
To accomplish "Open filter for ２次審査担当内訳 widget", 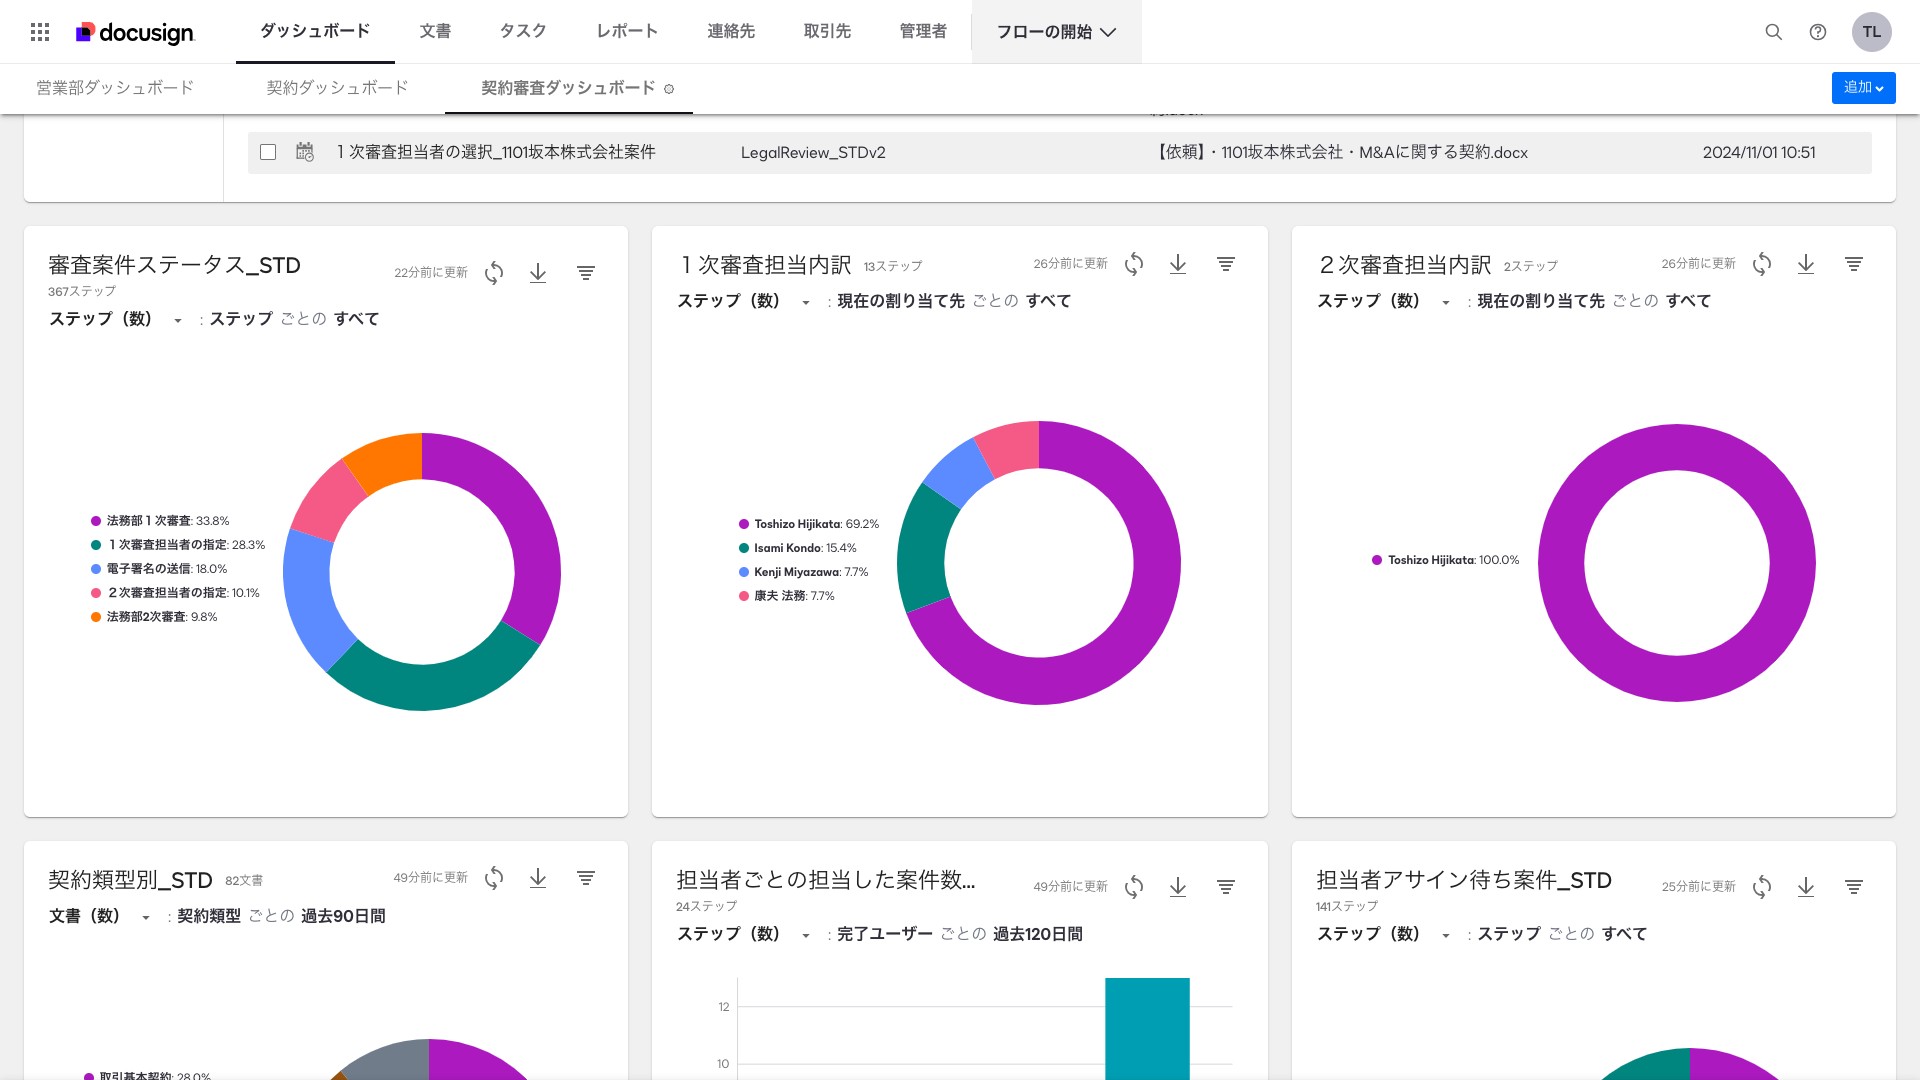I will coord(1853,264).
